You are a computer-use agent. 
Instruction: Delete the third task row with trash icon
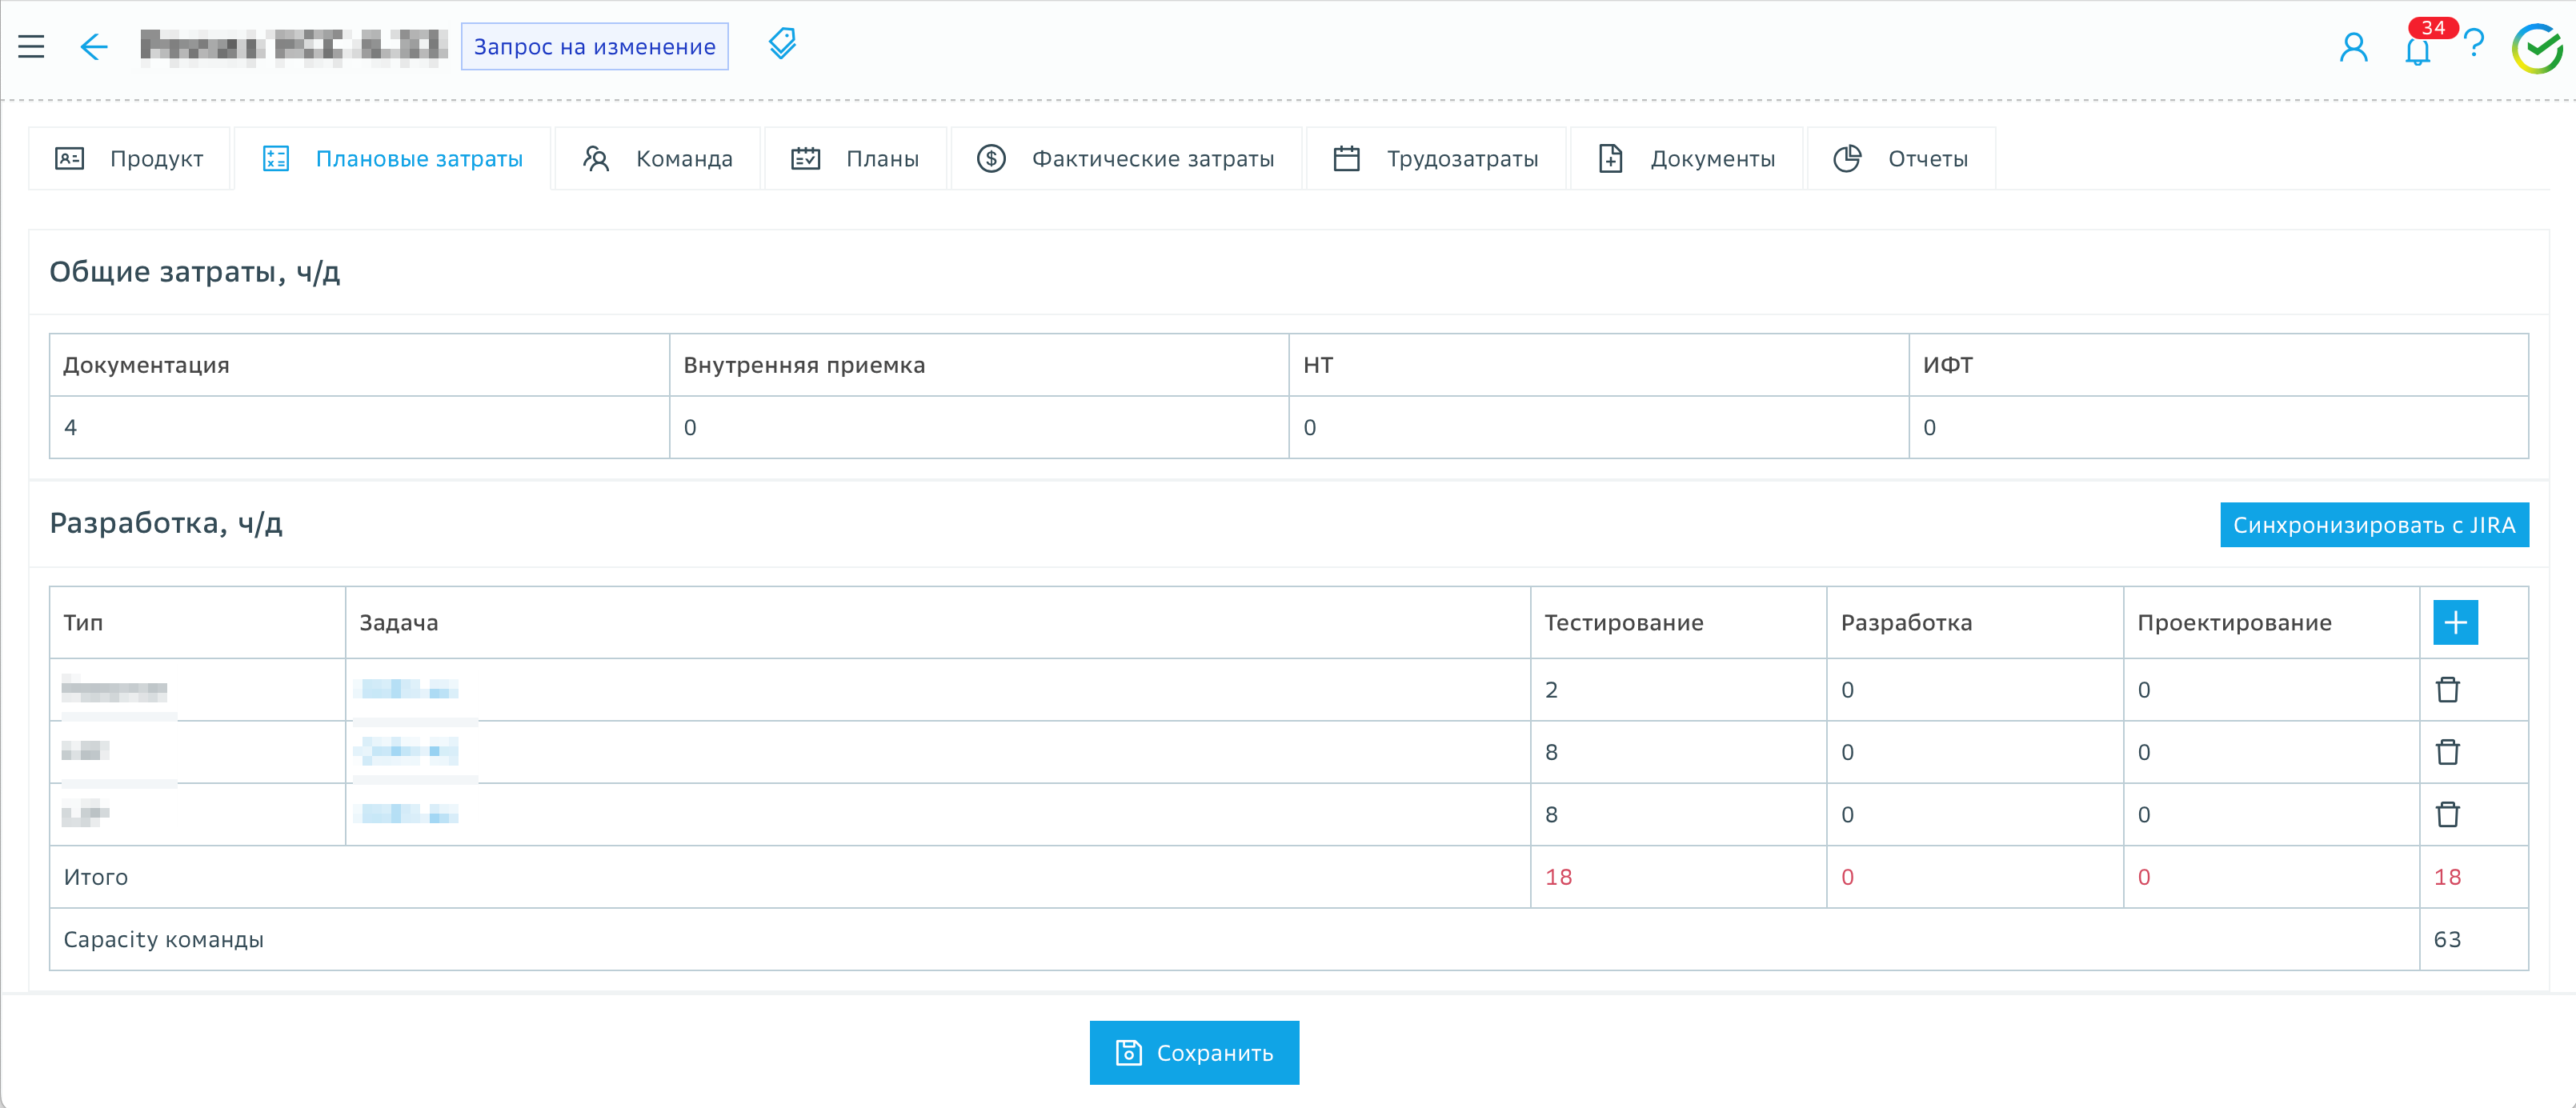tap(2447, 814)
